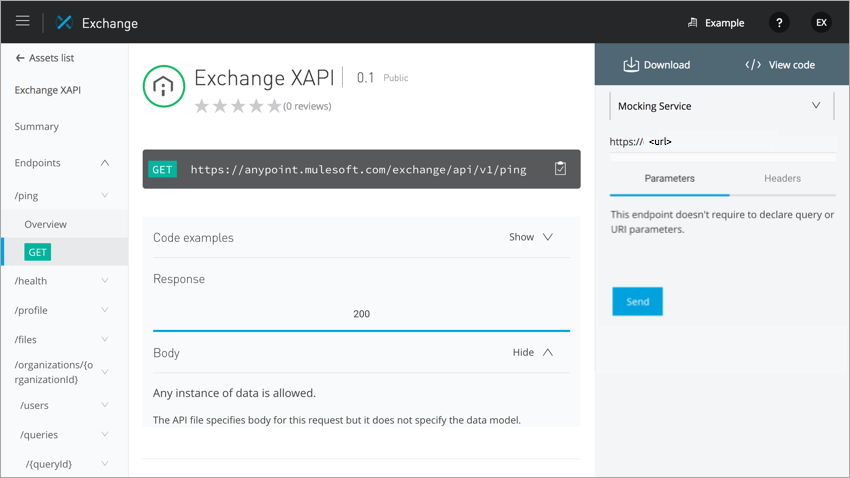The height and width of the screenshot is (478, 850).
Task: Open the EX user avatar menu
Action: pyautogui.click(x=821, y=23)
